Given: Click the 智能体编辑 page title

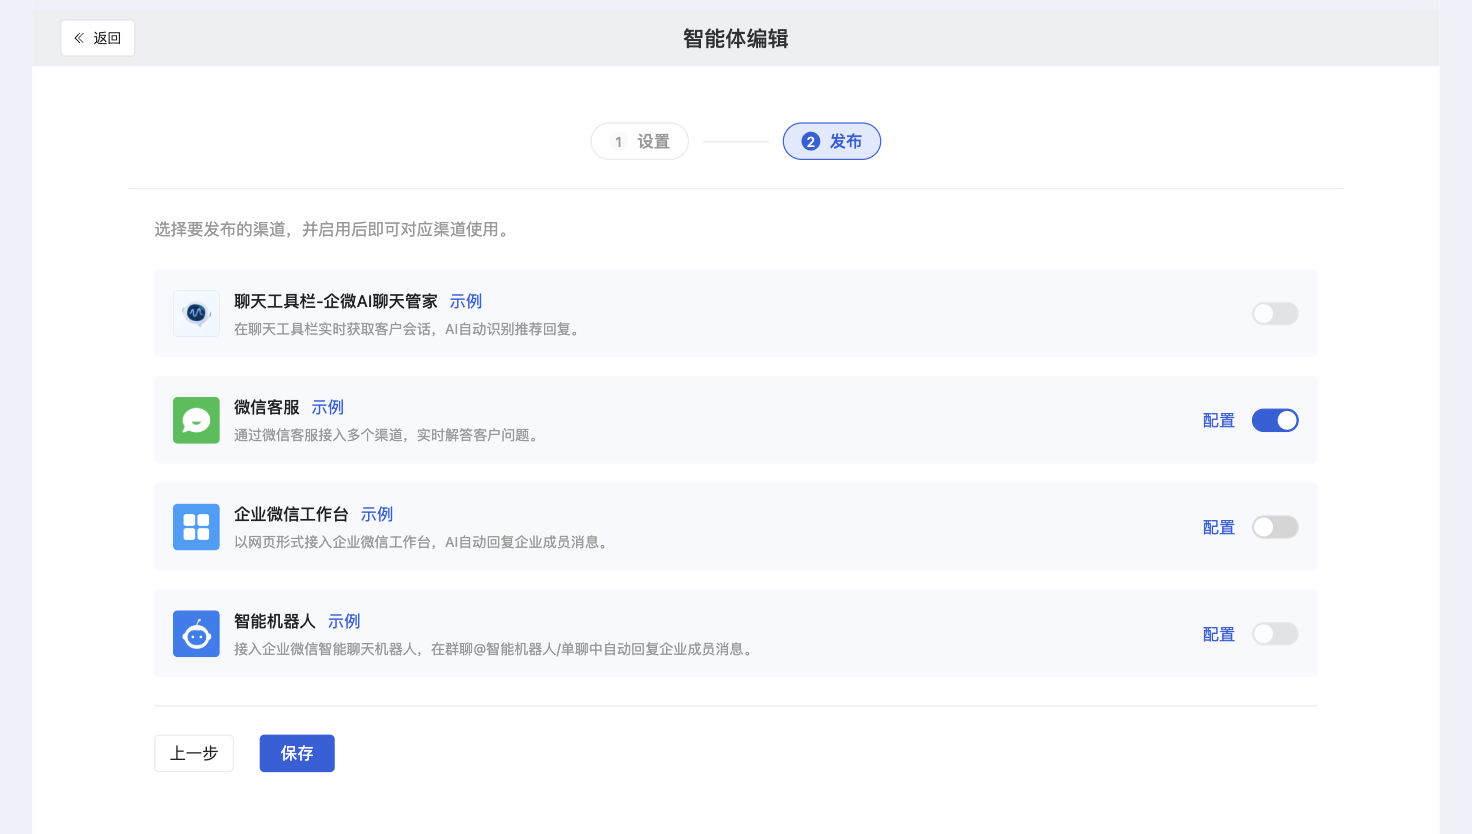Looking at the screenshot, I should pos(736,38).
